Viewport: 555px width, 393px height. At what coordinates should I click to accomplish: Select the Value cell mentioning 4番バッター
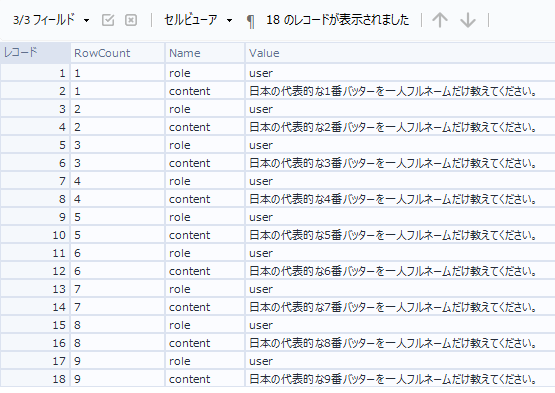point(400,199)
